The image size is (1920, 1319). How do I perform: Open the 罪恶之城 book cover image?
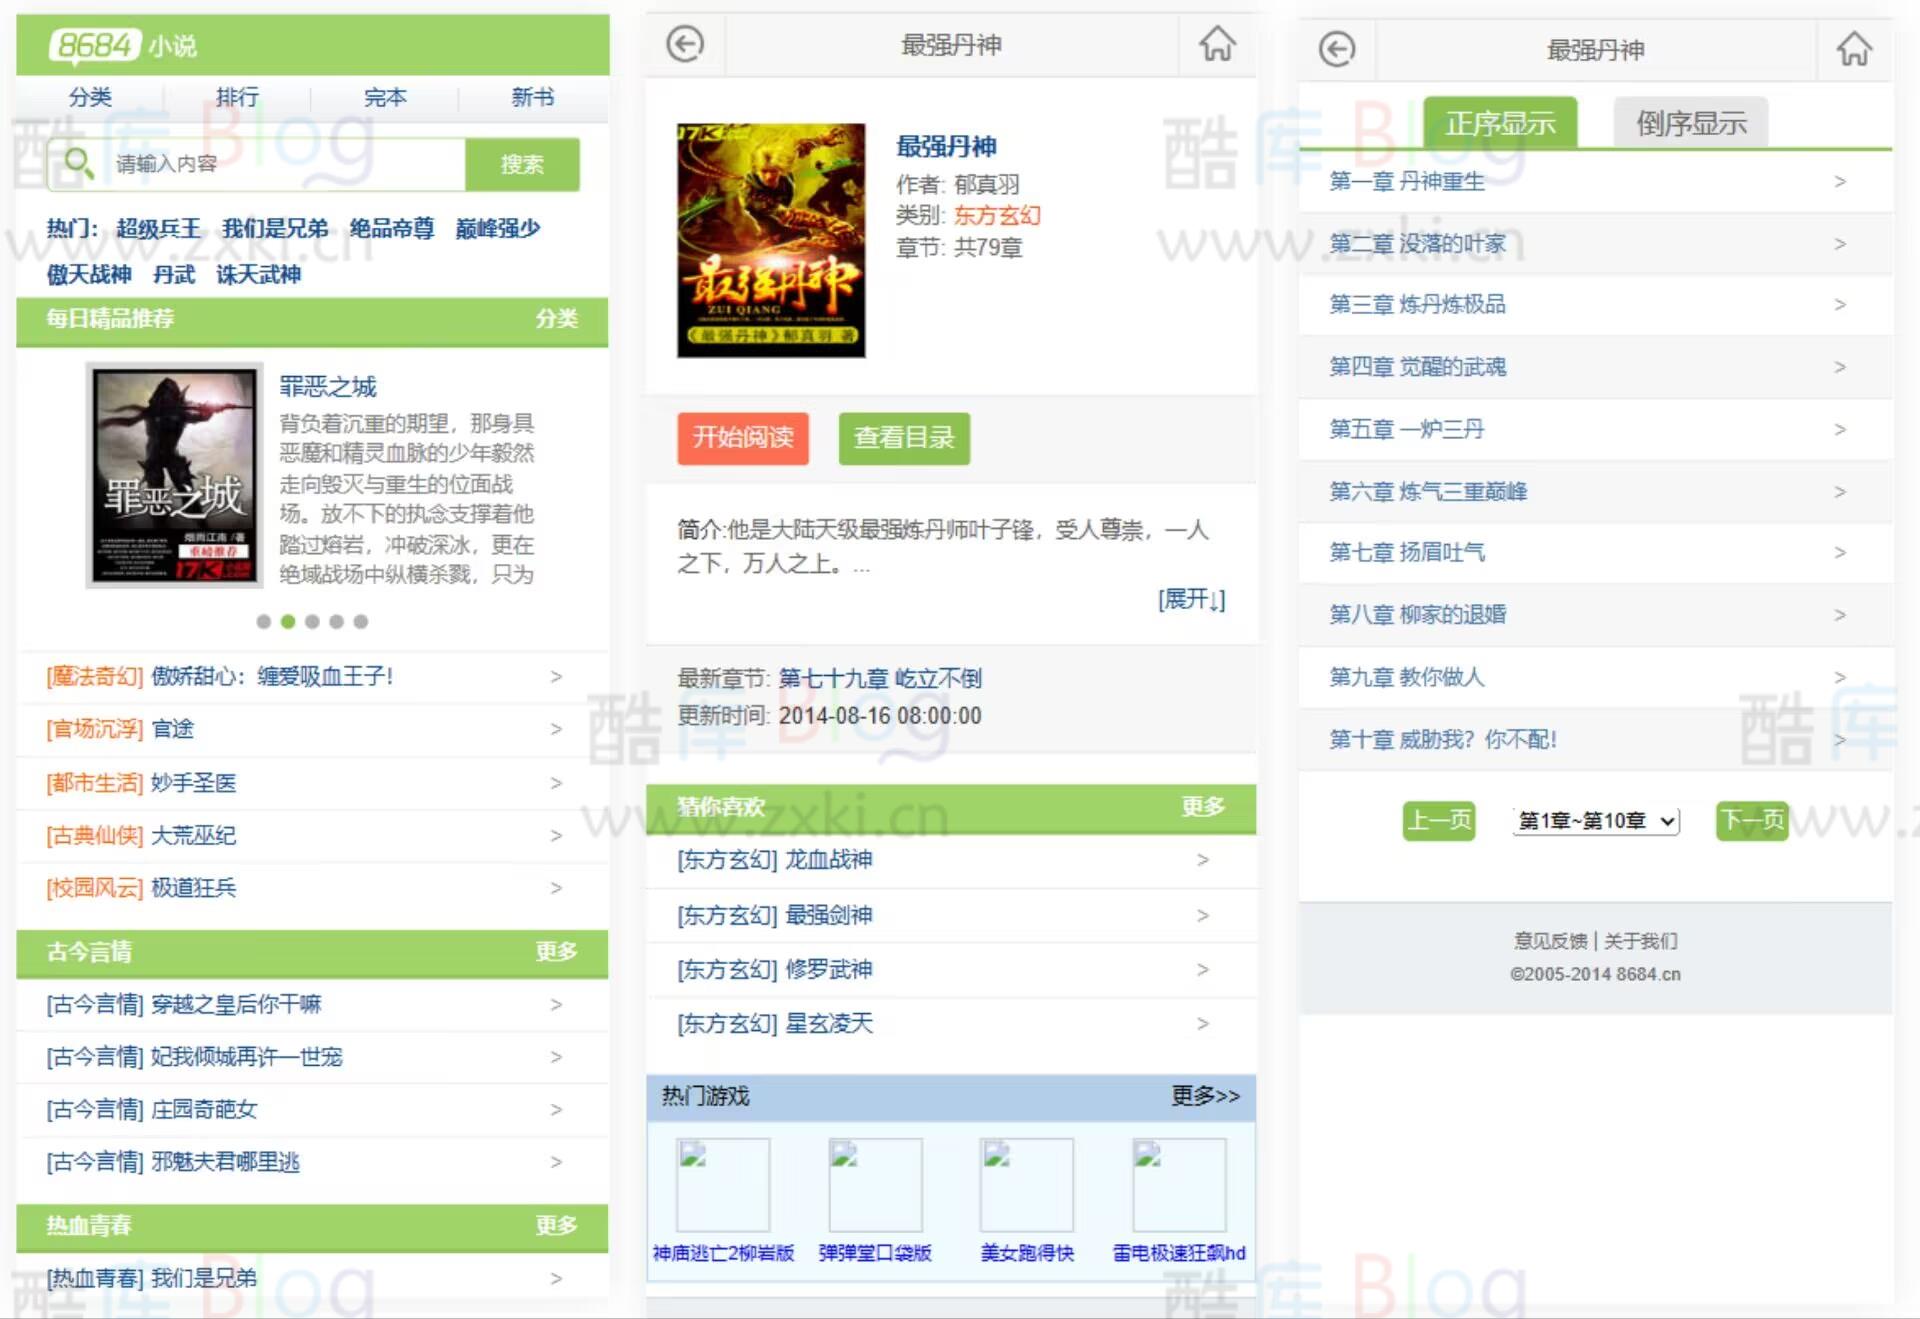[x=173, y=475]
